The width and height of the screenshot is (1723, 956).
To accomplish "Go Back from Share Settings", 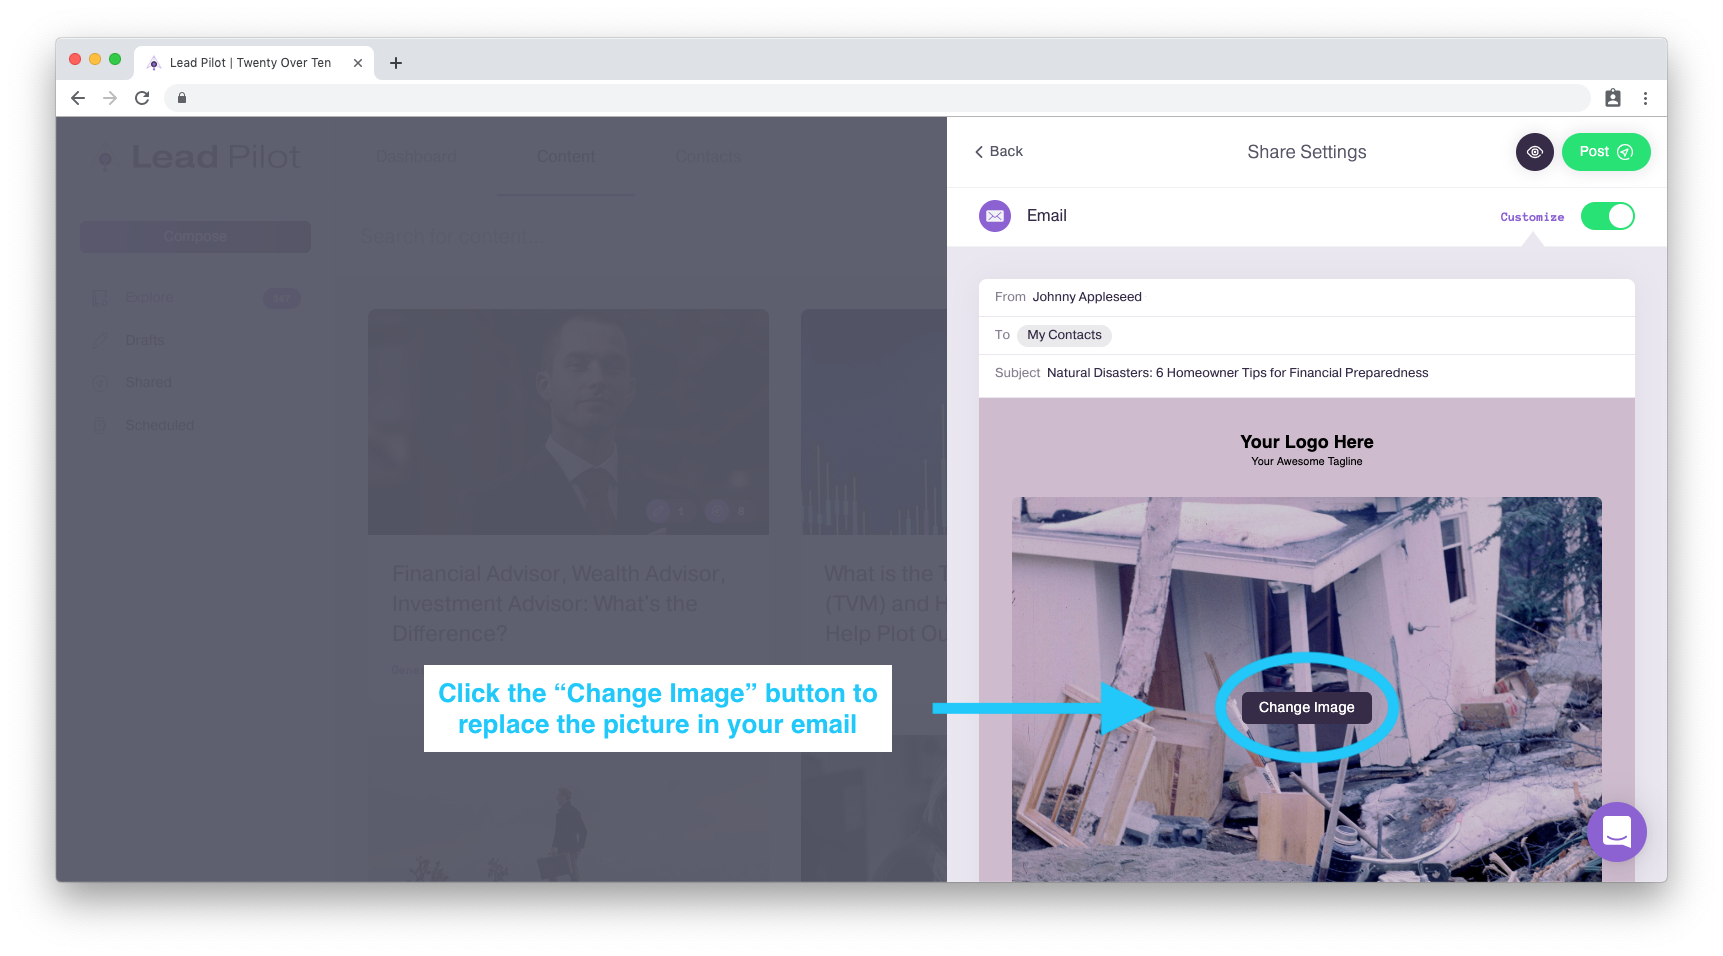I will pyautogui.click(x=999, y=152).
